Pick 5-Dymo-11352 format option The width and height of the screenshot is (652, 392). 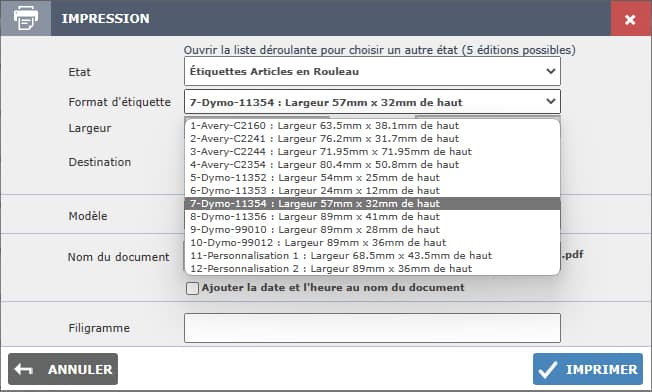372,178
